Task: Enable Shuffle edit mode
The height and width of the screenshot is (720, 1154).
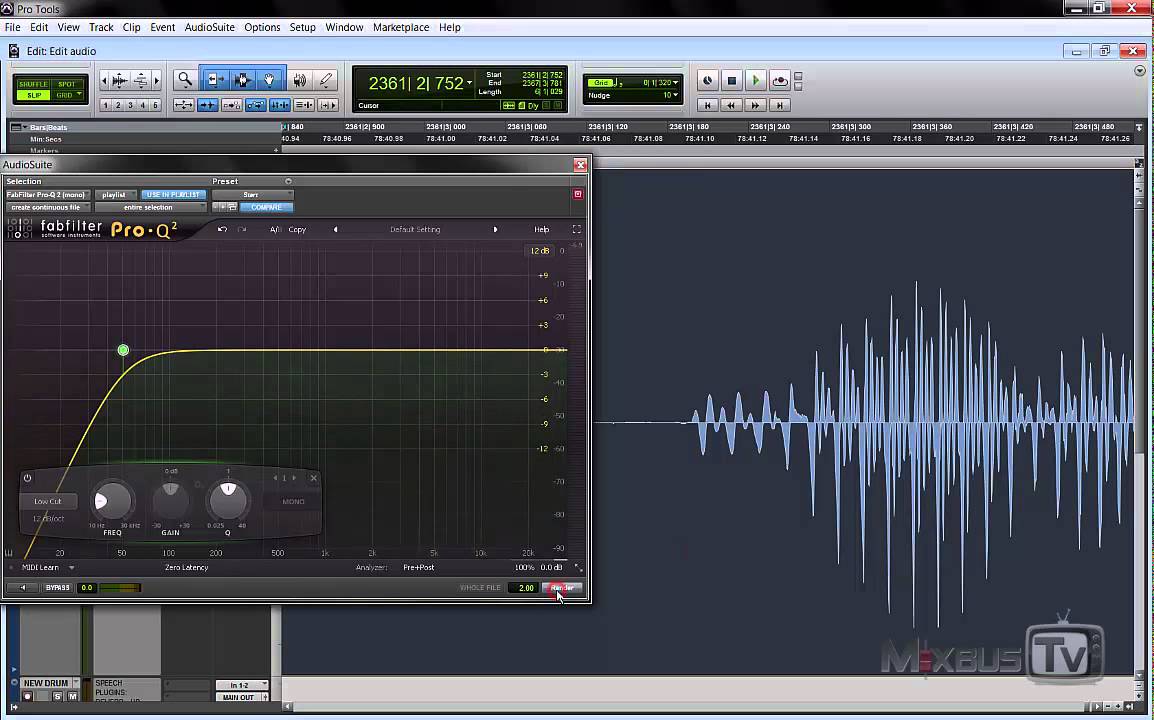Action: coord(33,84)
